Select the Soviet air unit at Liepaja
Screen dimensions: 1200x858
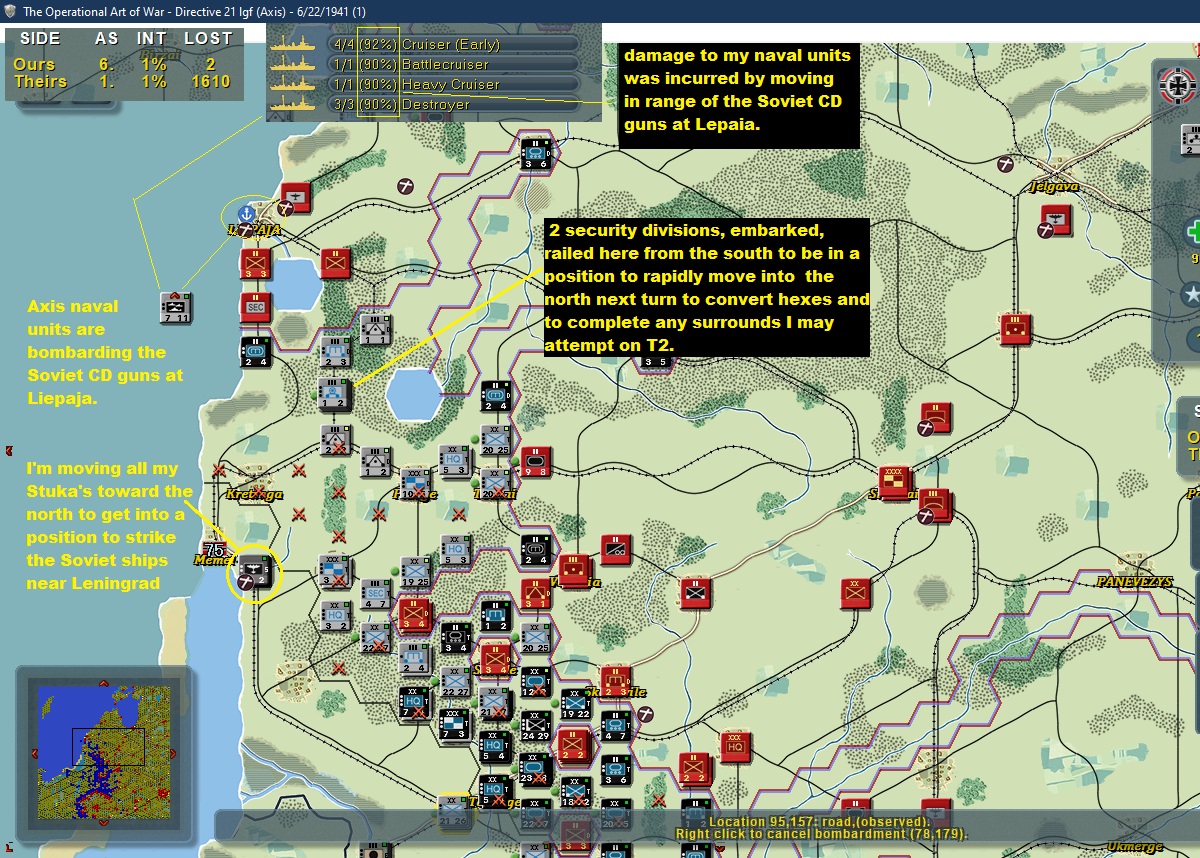point(295,199)
